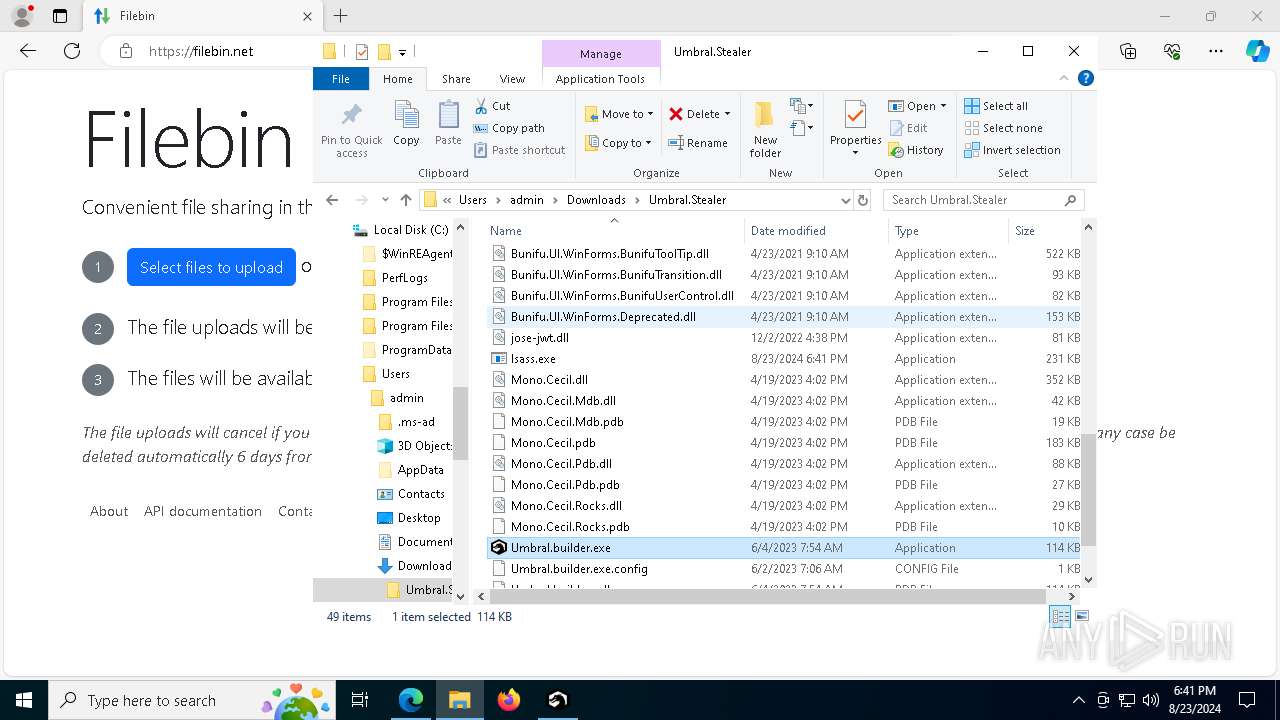
Task: Open Edge Collections icon
Action: (1128, 51)
